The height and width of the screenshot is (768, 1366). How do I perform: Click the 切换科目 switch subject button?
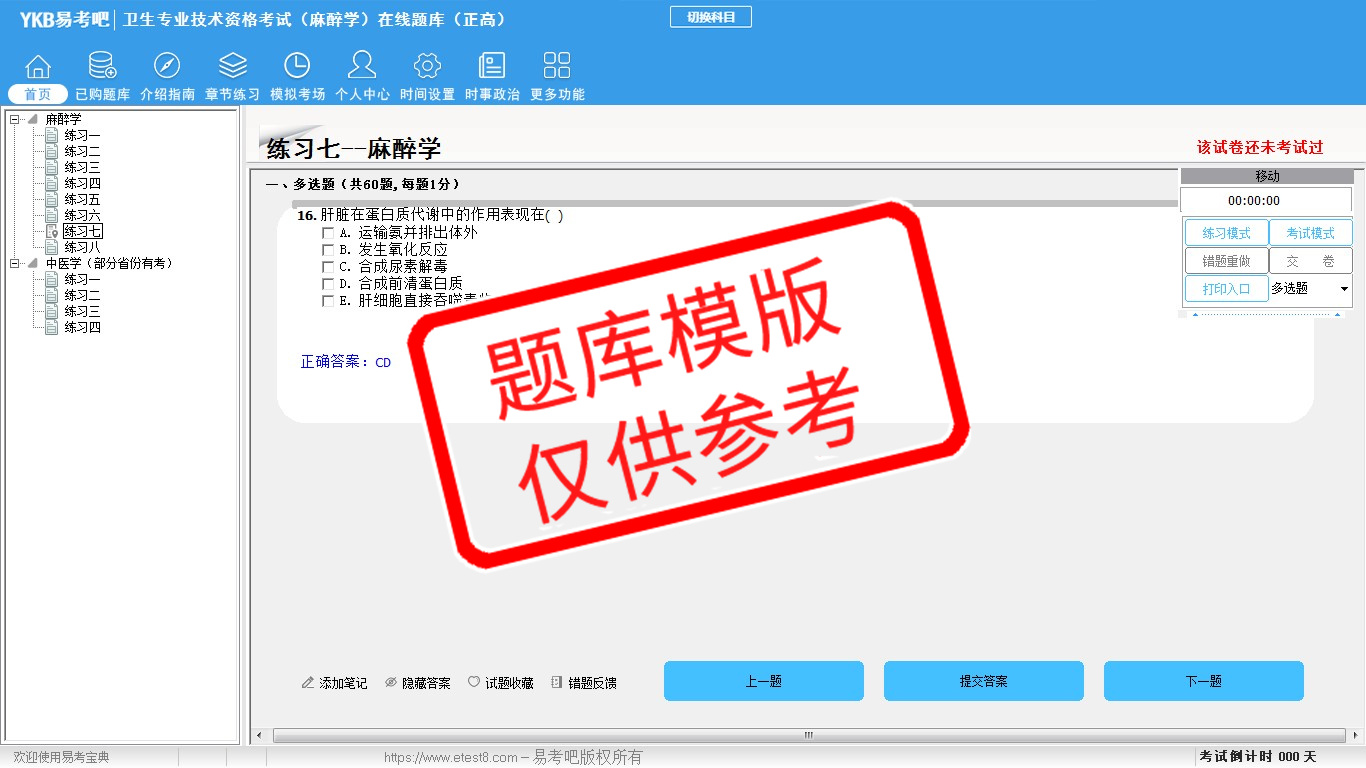point(711,17)
